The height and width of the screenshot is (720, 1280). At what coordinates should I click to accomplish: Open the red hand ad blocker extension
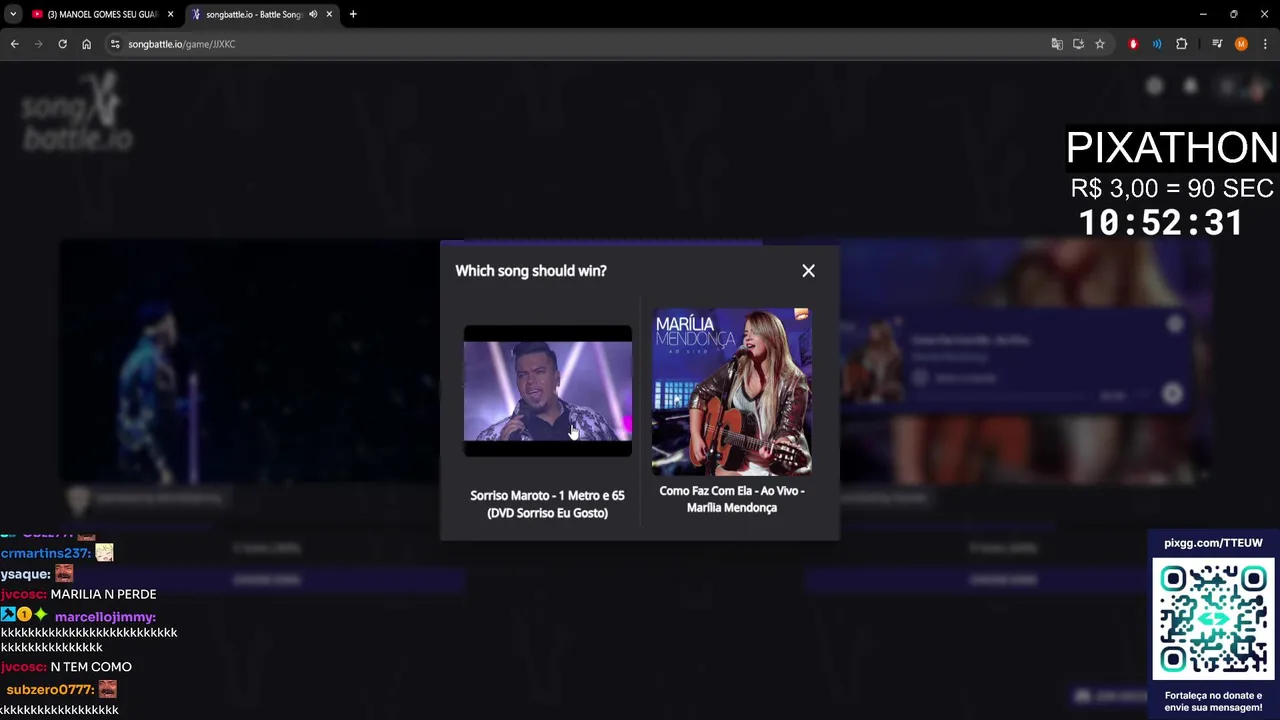(x=1133, y=44)
